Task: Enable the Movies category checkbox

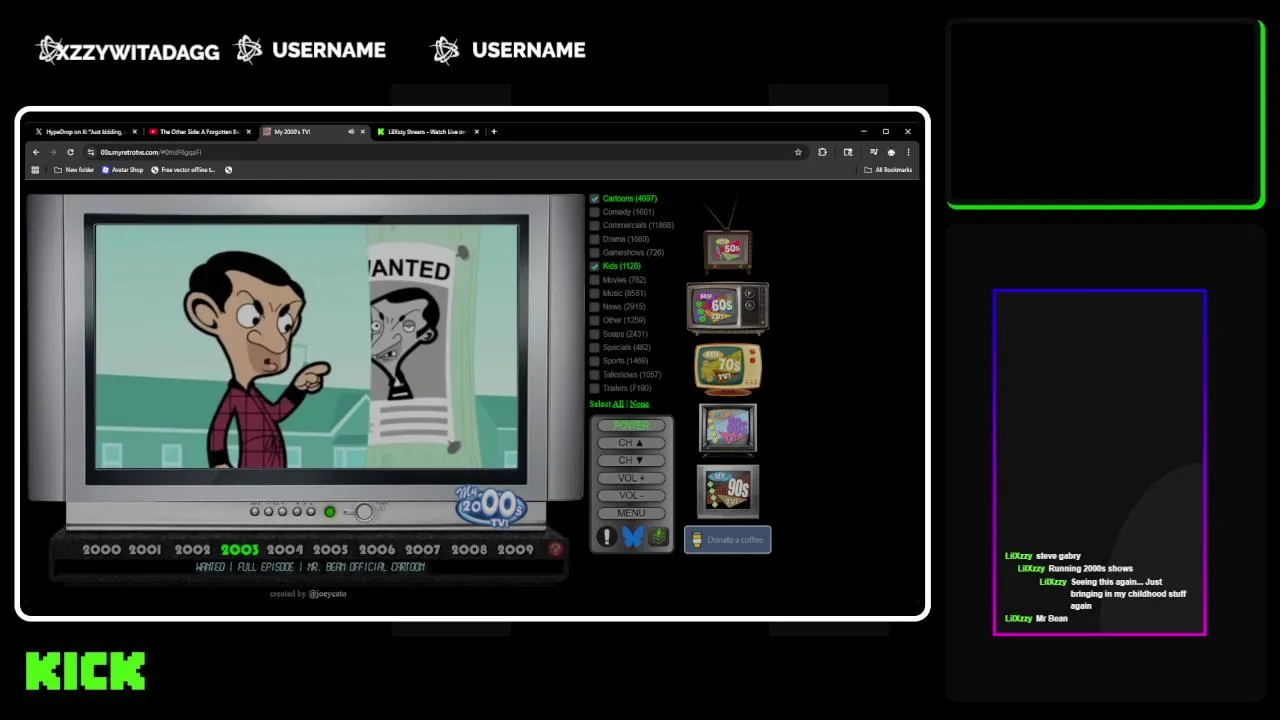Action: point(594,280)
